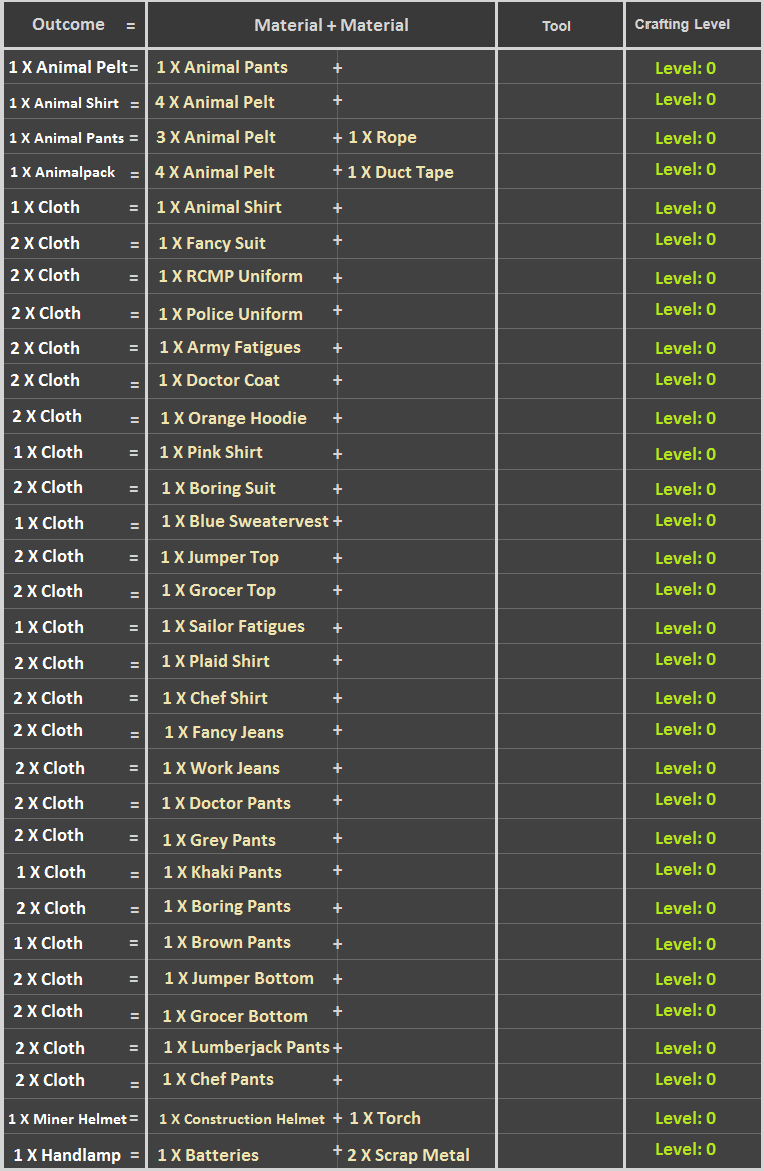764x1171 pixels.
Task: Select the 1 X Sailor Fatigues entry
Action: (x=233, y=627)
